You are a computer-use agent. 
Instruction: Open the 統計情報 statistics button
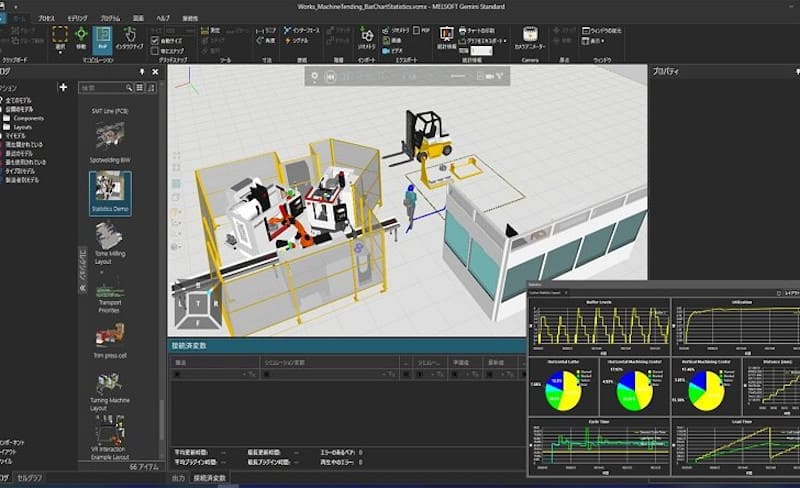[x=446, y=38]
